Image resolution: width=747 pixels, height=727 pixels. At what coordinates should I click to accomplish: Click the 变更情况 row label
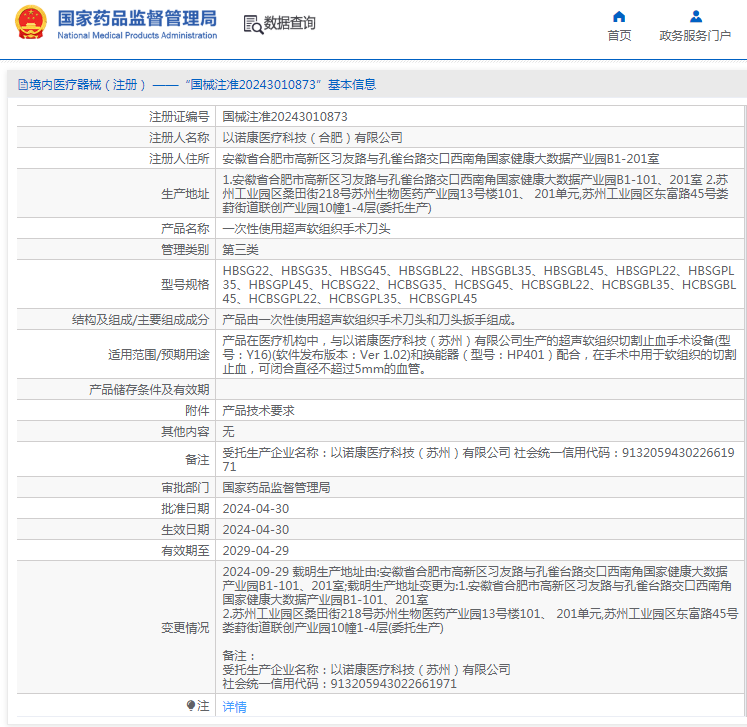coord(185,628)
